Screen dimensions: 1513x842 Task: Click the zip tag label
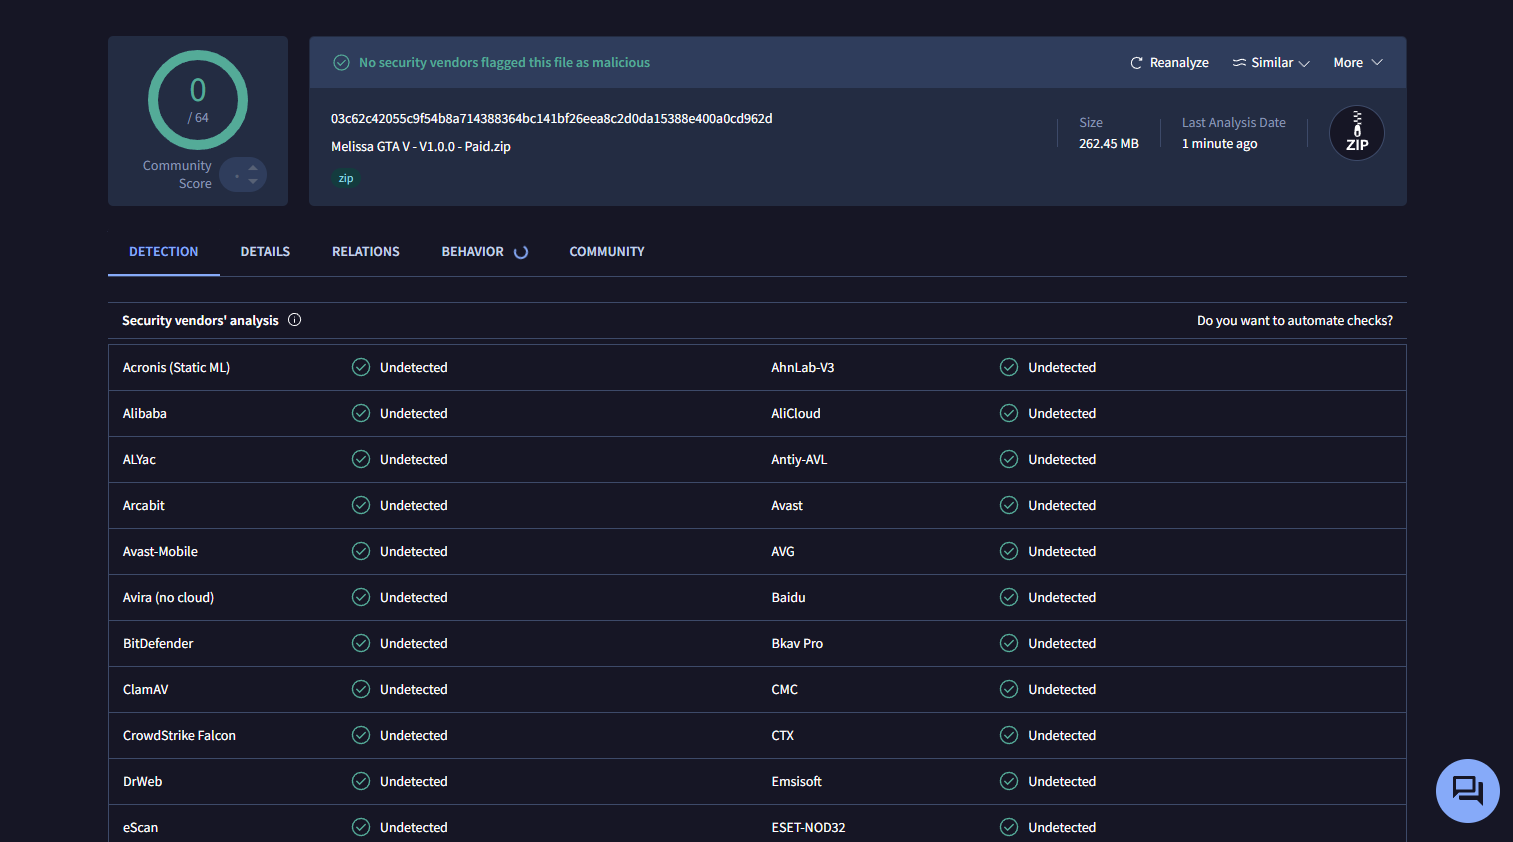346,179
